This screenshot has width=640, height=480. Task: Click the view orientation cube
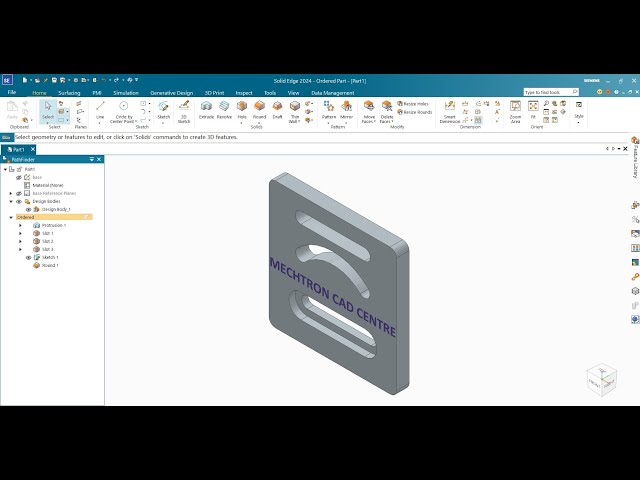(x=602, y=380)
